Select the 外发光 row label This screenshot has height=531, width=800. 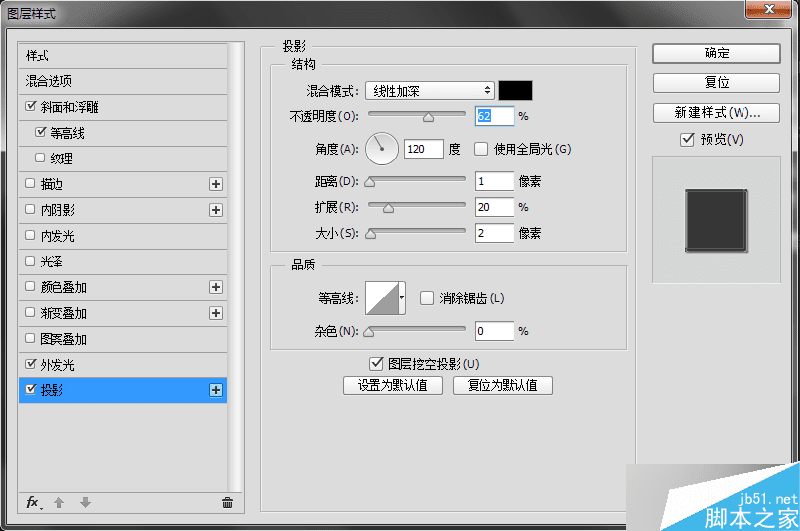point(58,365)
